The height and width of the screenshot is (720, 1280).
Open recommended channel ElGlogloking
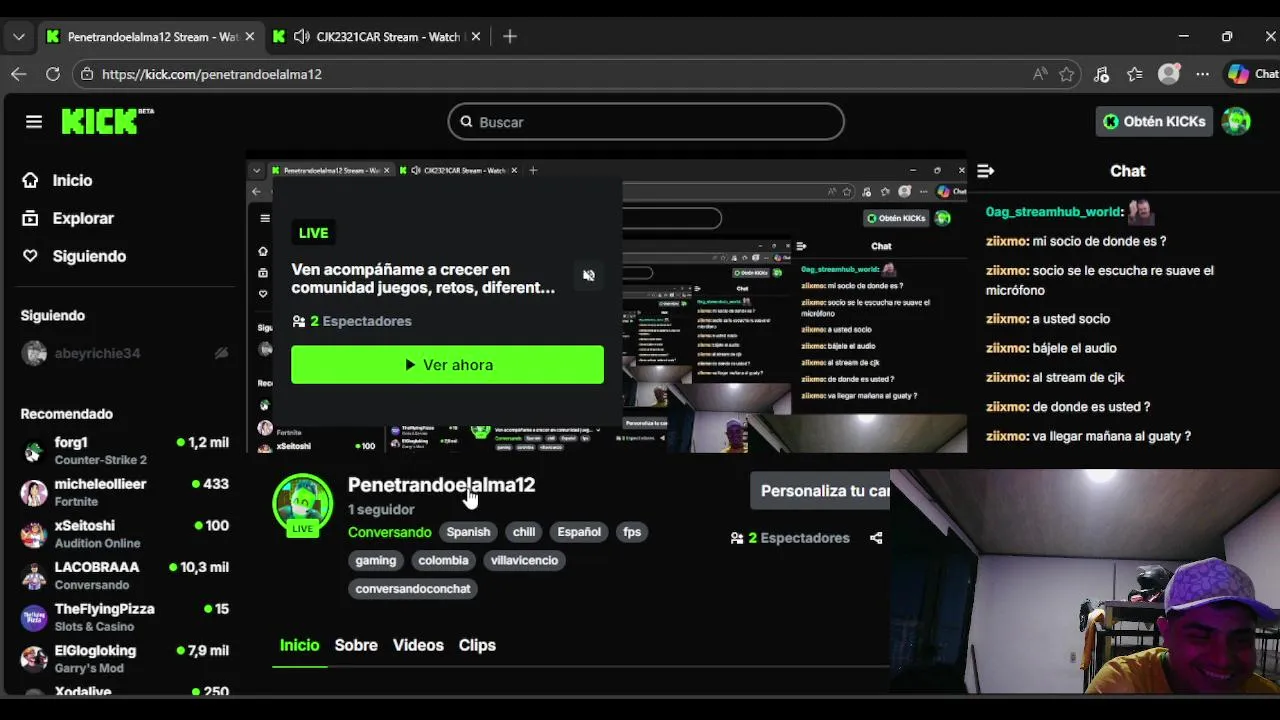(125, 659)
